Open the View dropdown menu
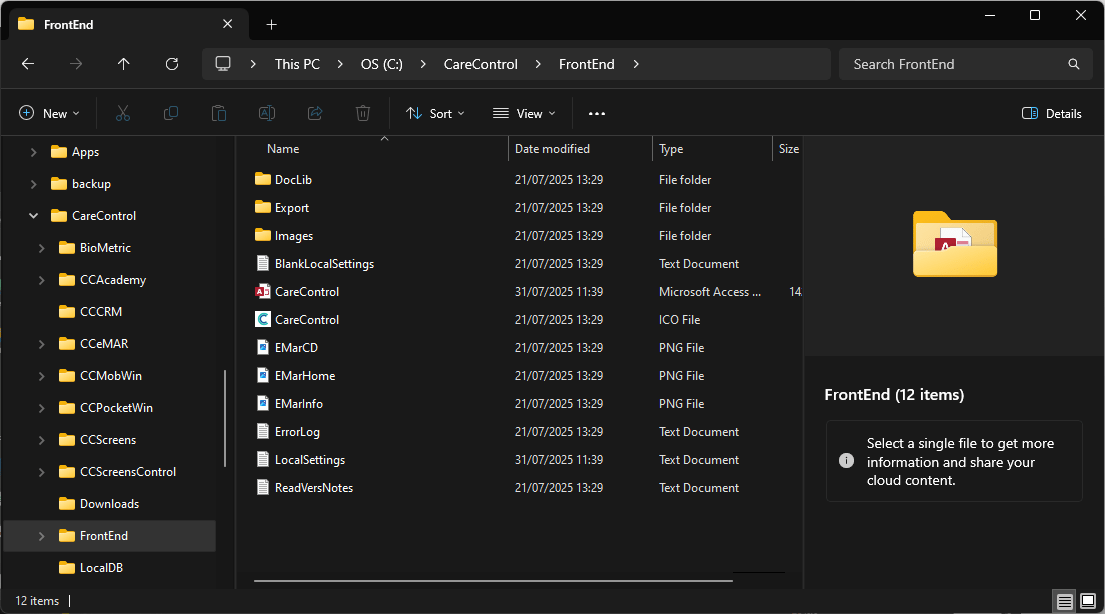The height and width of the screenshot is (614, 1105). pos(524,113)
